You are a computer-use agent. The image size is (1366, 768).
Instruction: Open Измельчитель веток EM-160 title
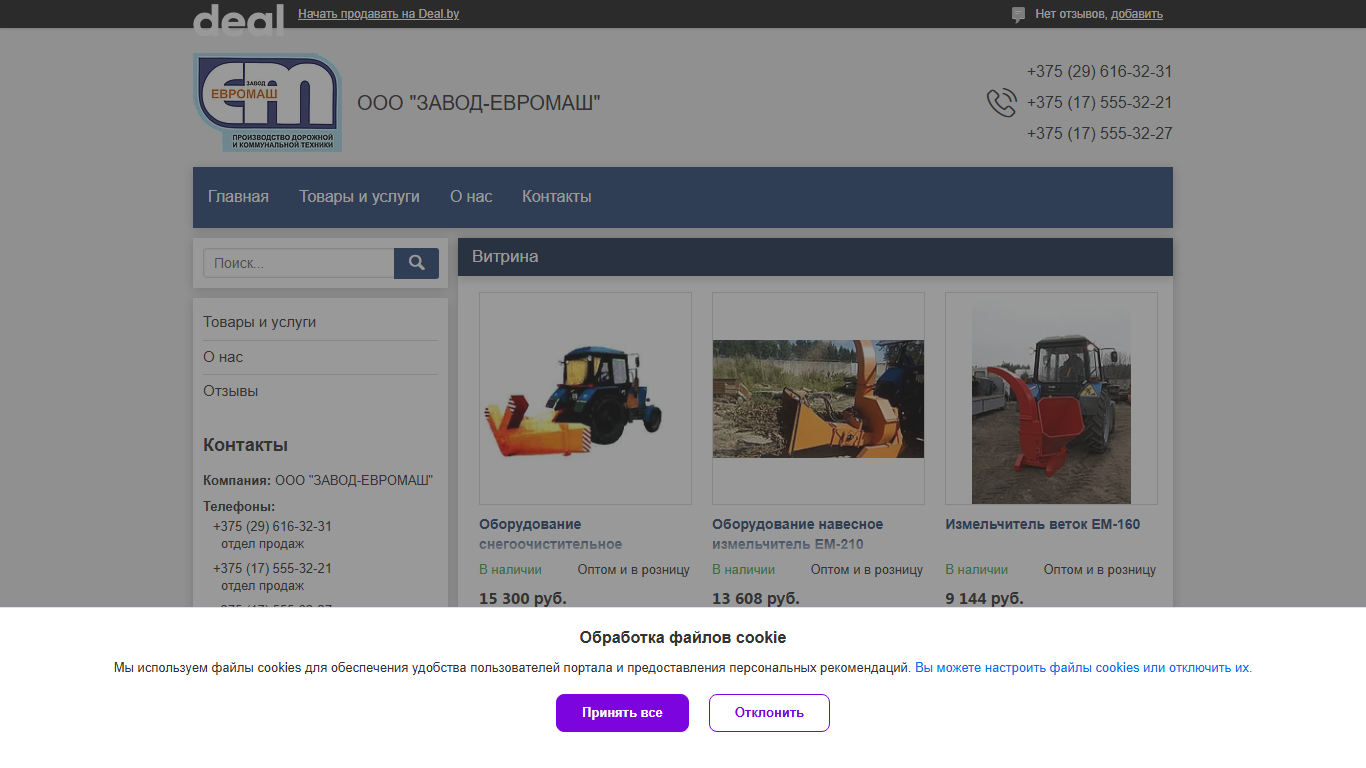[x=1043, y=524]
